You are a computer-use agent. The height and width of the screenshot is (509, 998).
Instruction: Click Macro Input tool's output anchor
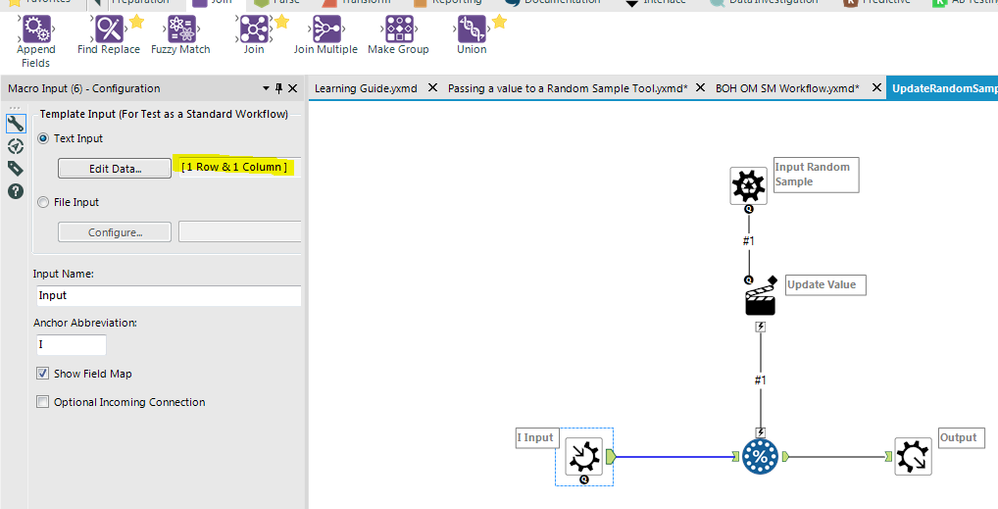[610, 456]
